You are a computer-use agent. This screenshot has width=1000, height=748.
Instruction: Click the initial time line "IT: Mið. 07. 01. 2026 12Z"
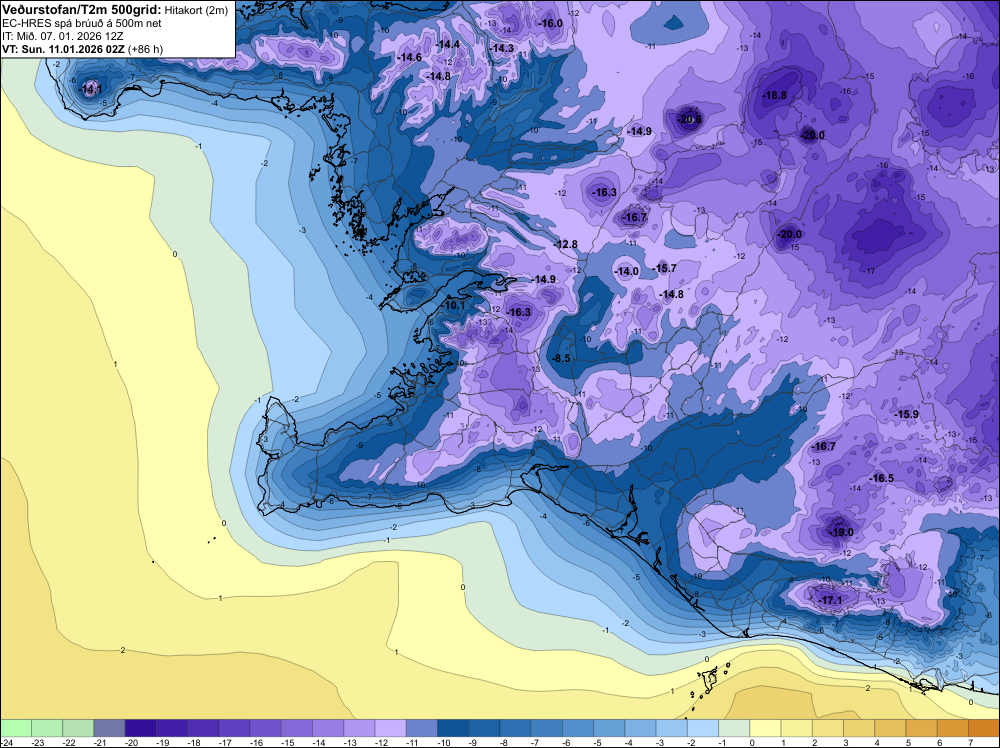(63, 36)
